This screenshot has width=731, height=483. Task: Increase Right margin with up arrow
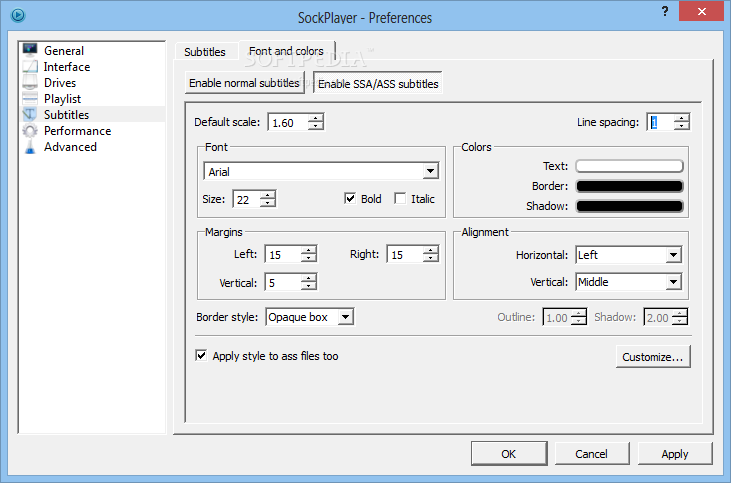tap(431, 250)
